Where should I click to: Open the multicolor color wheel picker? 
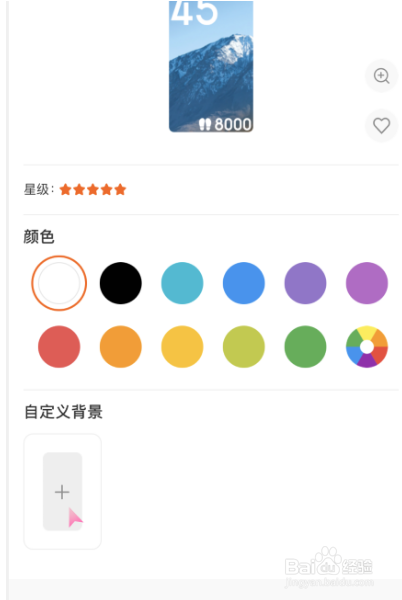point(367,347)
